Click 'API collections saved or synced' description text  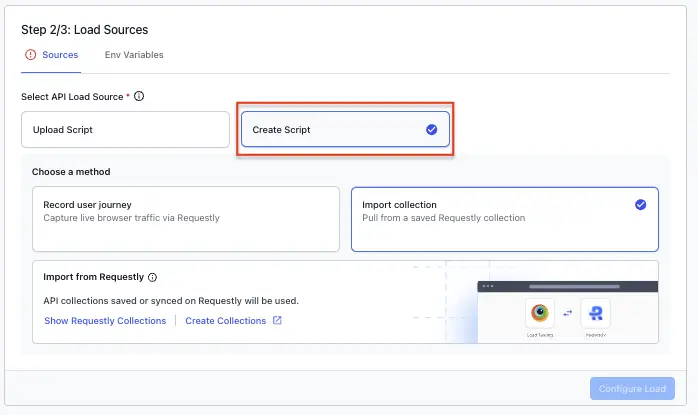point(171,301)
